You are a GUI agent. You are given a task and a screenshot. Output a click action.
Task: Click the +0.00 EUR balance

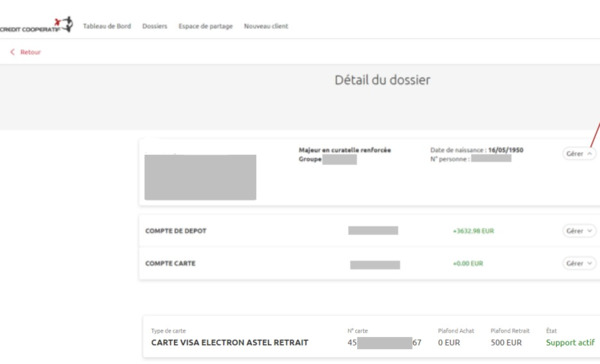[x=468, y=263]
